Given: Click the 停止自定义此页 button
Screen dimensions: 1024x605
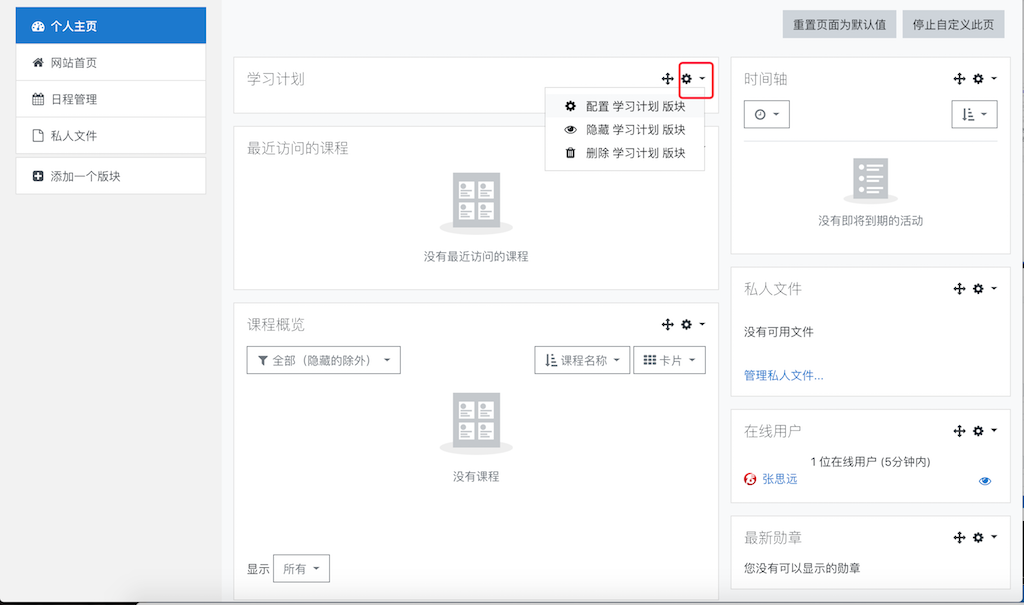Looking at the screenshot, I should click(953, 25).
